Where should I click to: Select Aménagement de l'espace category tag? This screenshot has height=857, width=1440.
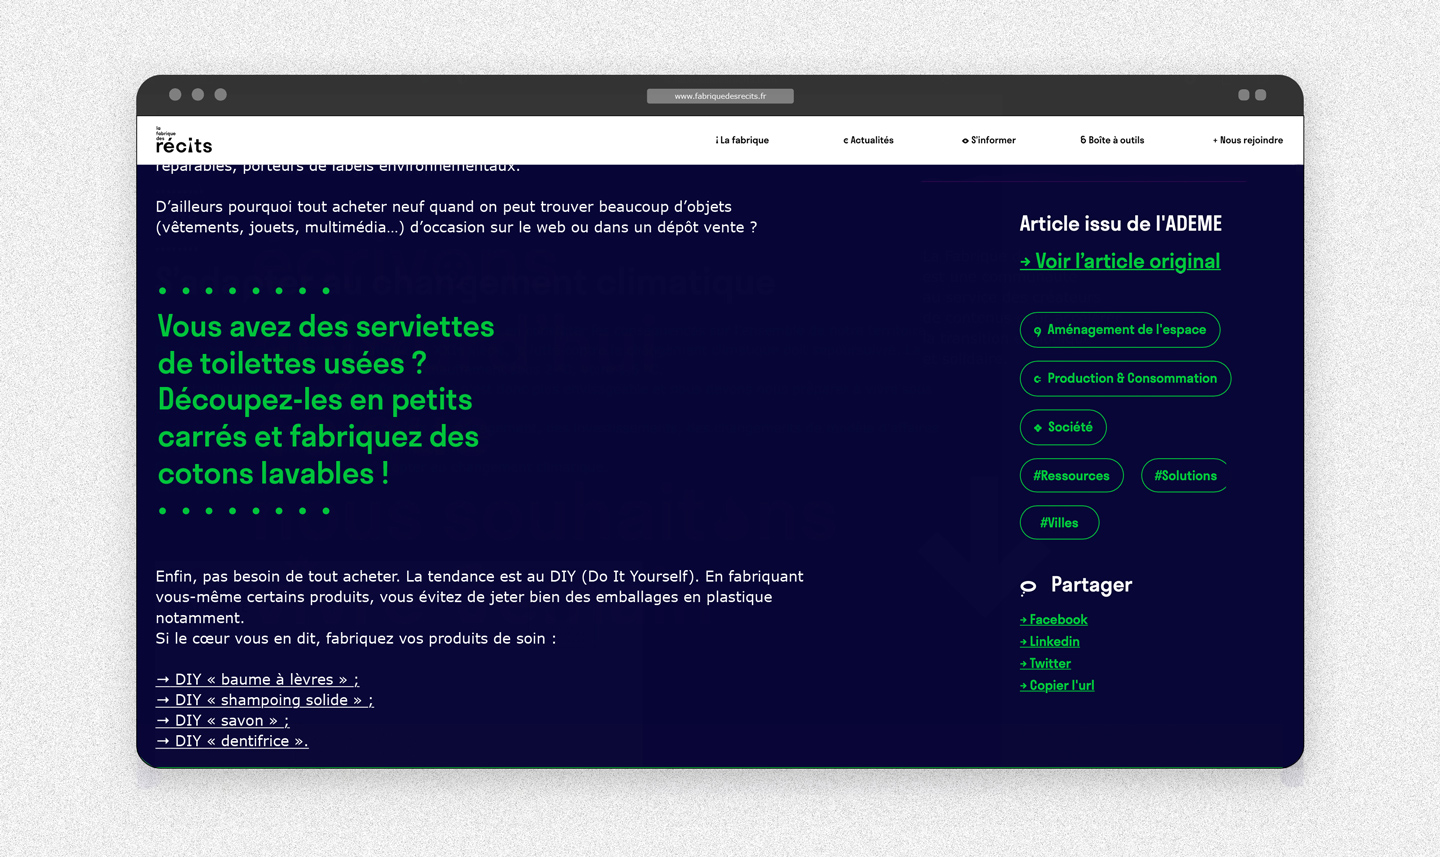[1120, 330]
